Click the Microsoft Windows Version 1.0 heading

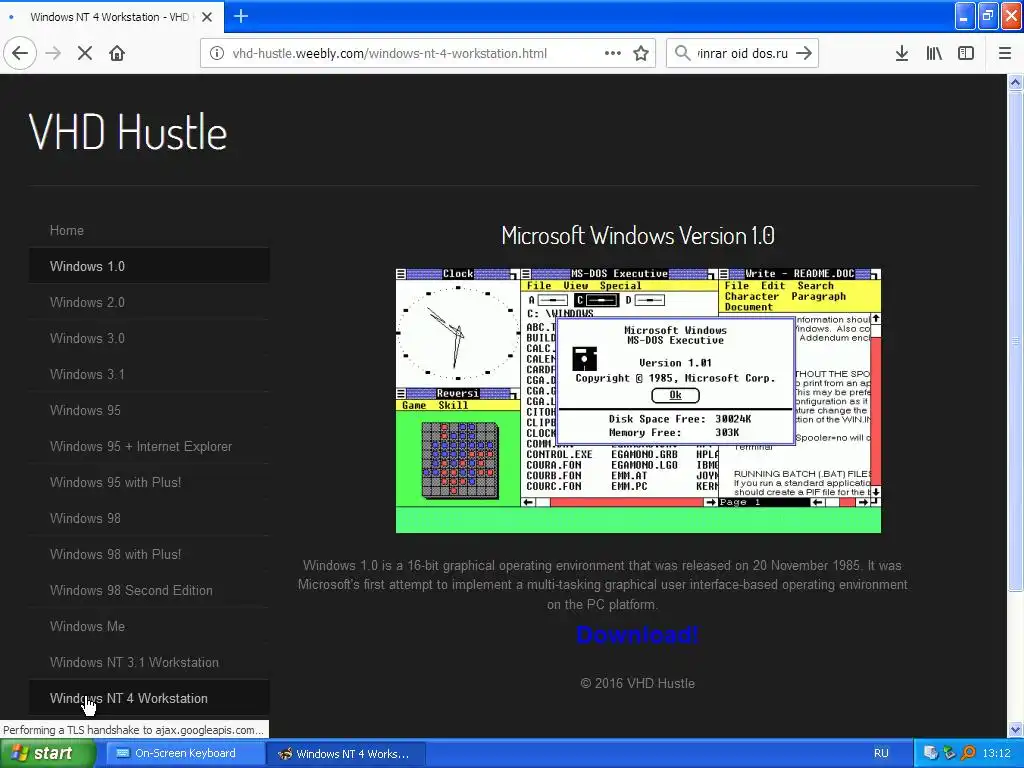coord(638,235)
